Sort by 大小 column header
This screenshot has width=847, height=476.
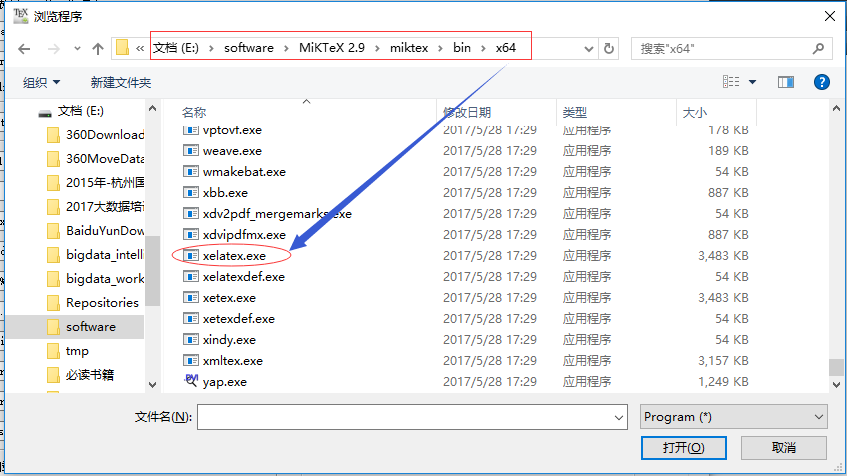[694, 112]
